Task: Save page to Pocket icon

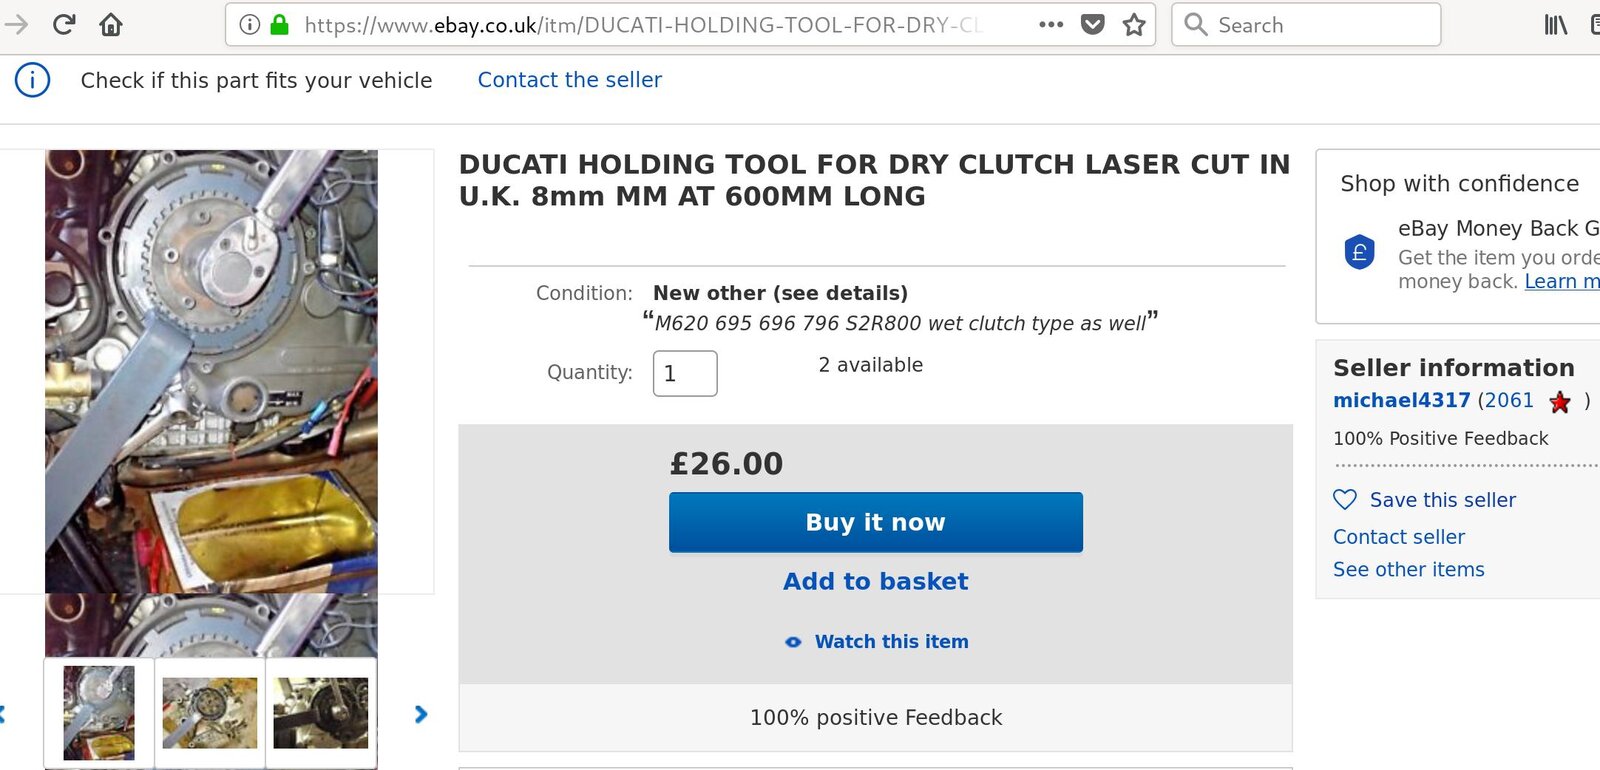Action: point(1093,25)
